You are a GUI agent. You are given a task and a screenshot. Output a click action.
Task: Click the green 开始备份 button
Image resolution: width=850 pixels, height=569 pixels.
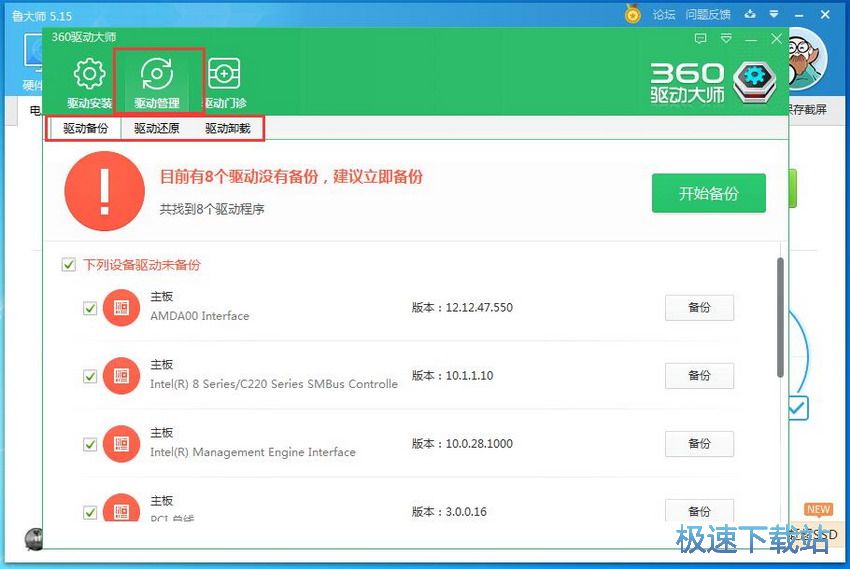tap(709, 193)
